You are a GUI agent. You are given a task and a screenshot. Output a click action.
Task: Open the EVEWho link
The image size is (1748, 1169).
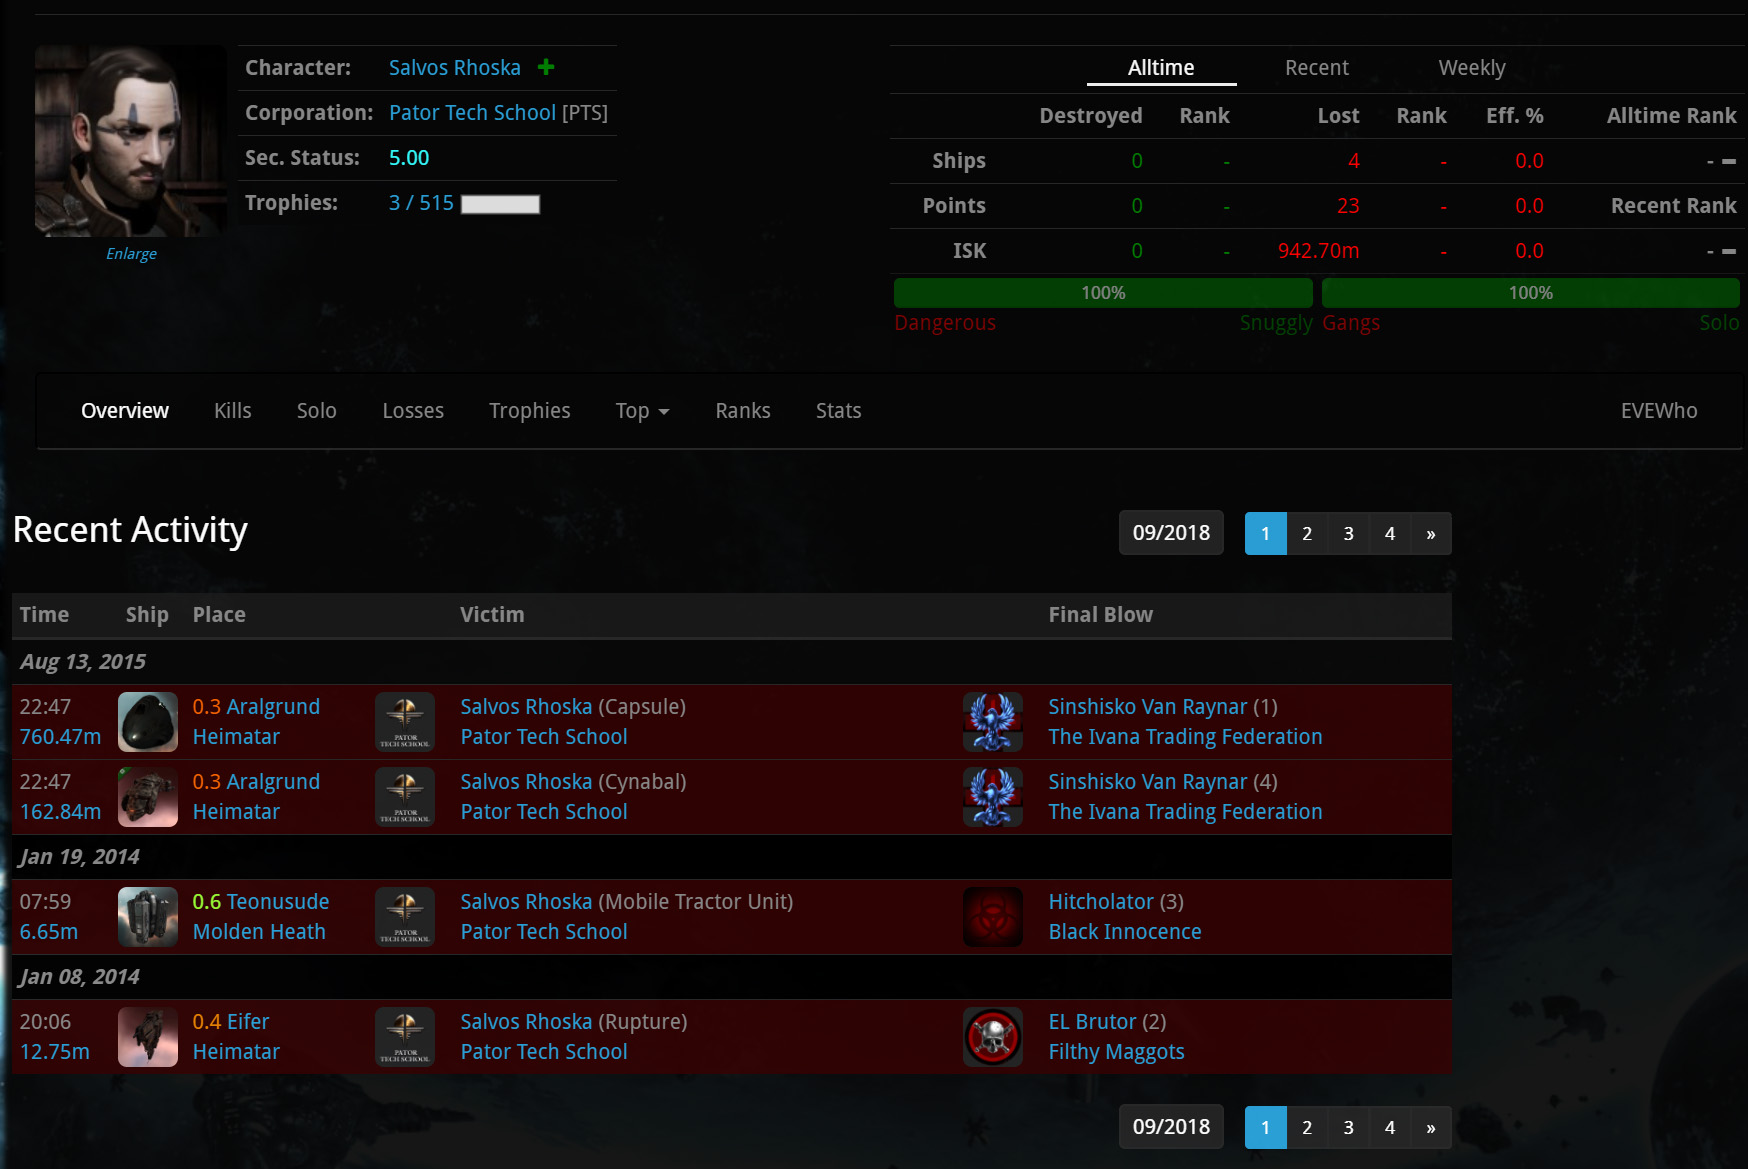pyautogui.click(x=1659, y=411)
